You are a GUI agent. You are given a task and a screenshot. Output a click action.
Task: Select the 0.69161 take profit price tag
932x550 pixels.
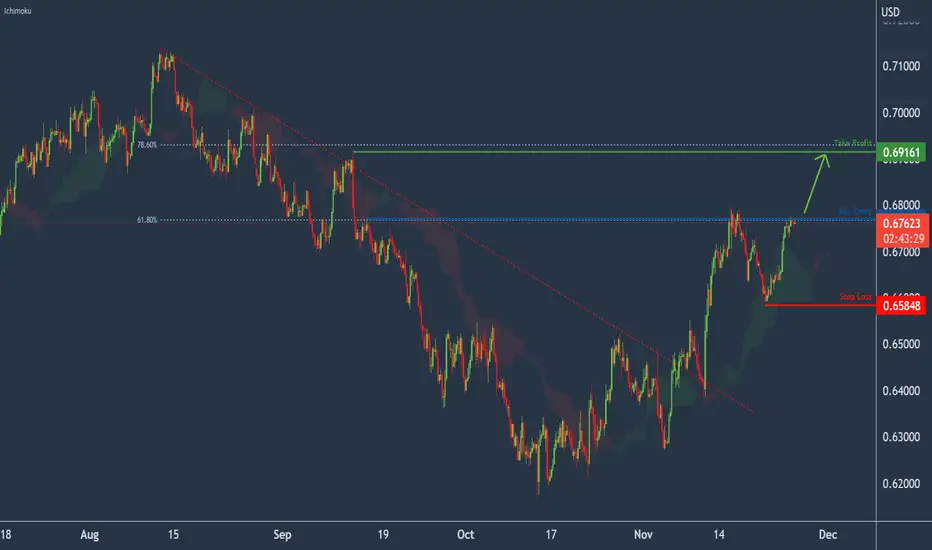901,152
